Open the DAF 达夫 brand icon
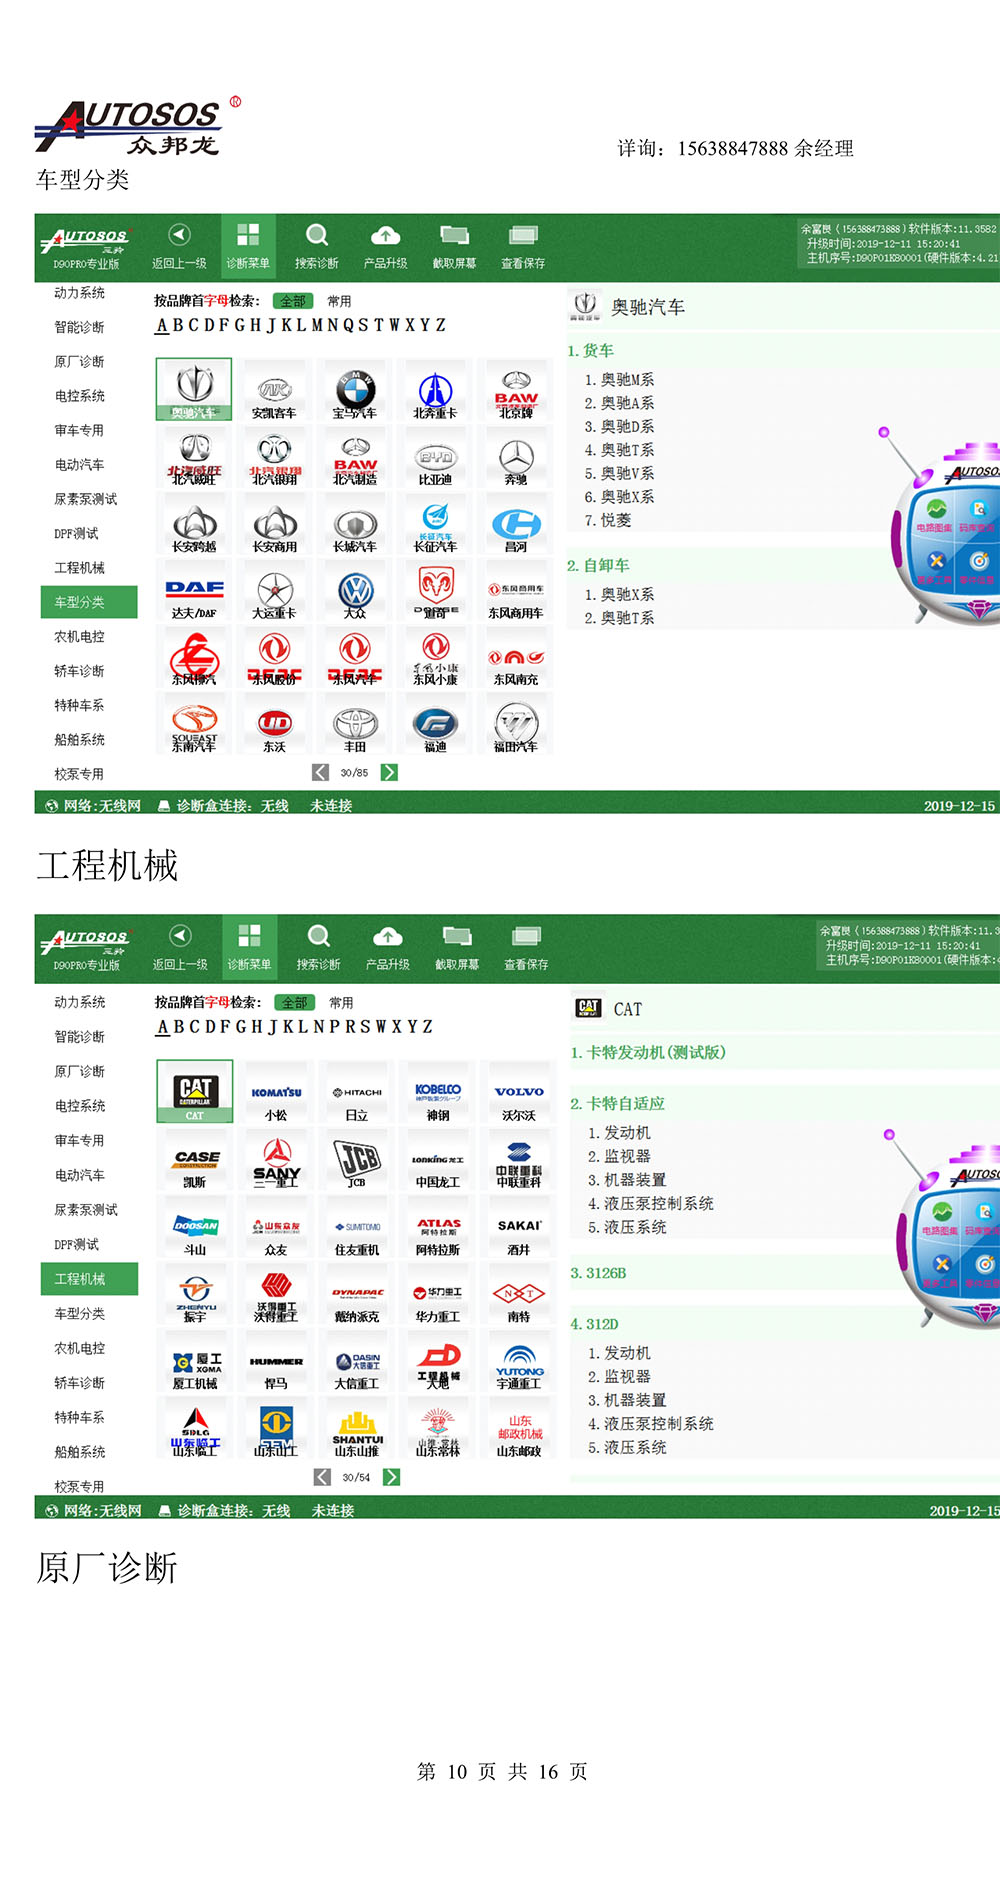Image resolution: width=1000 pixels, height=1896 pixels. (x=194, y=592)
